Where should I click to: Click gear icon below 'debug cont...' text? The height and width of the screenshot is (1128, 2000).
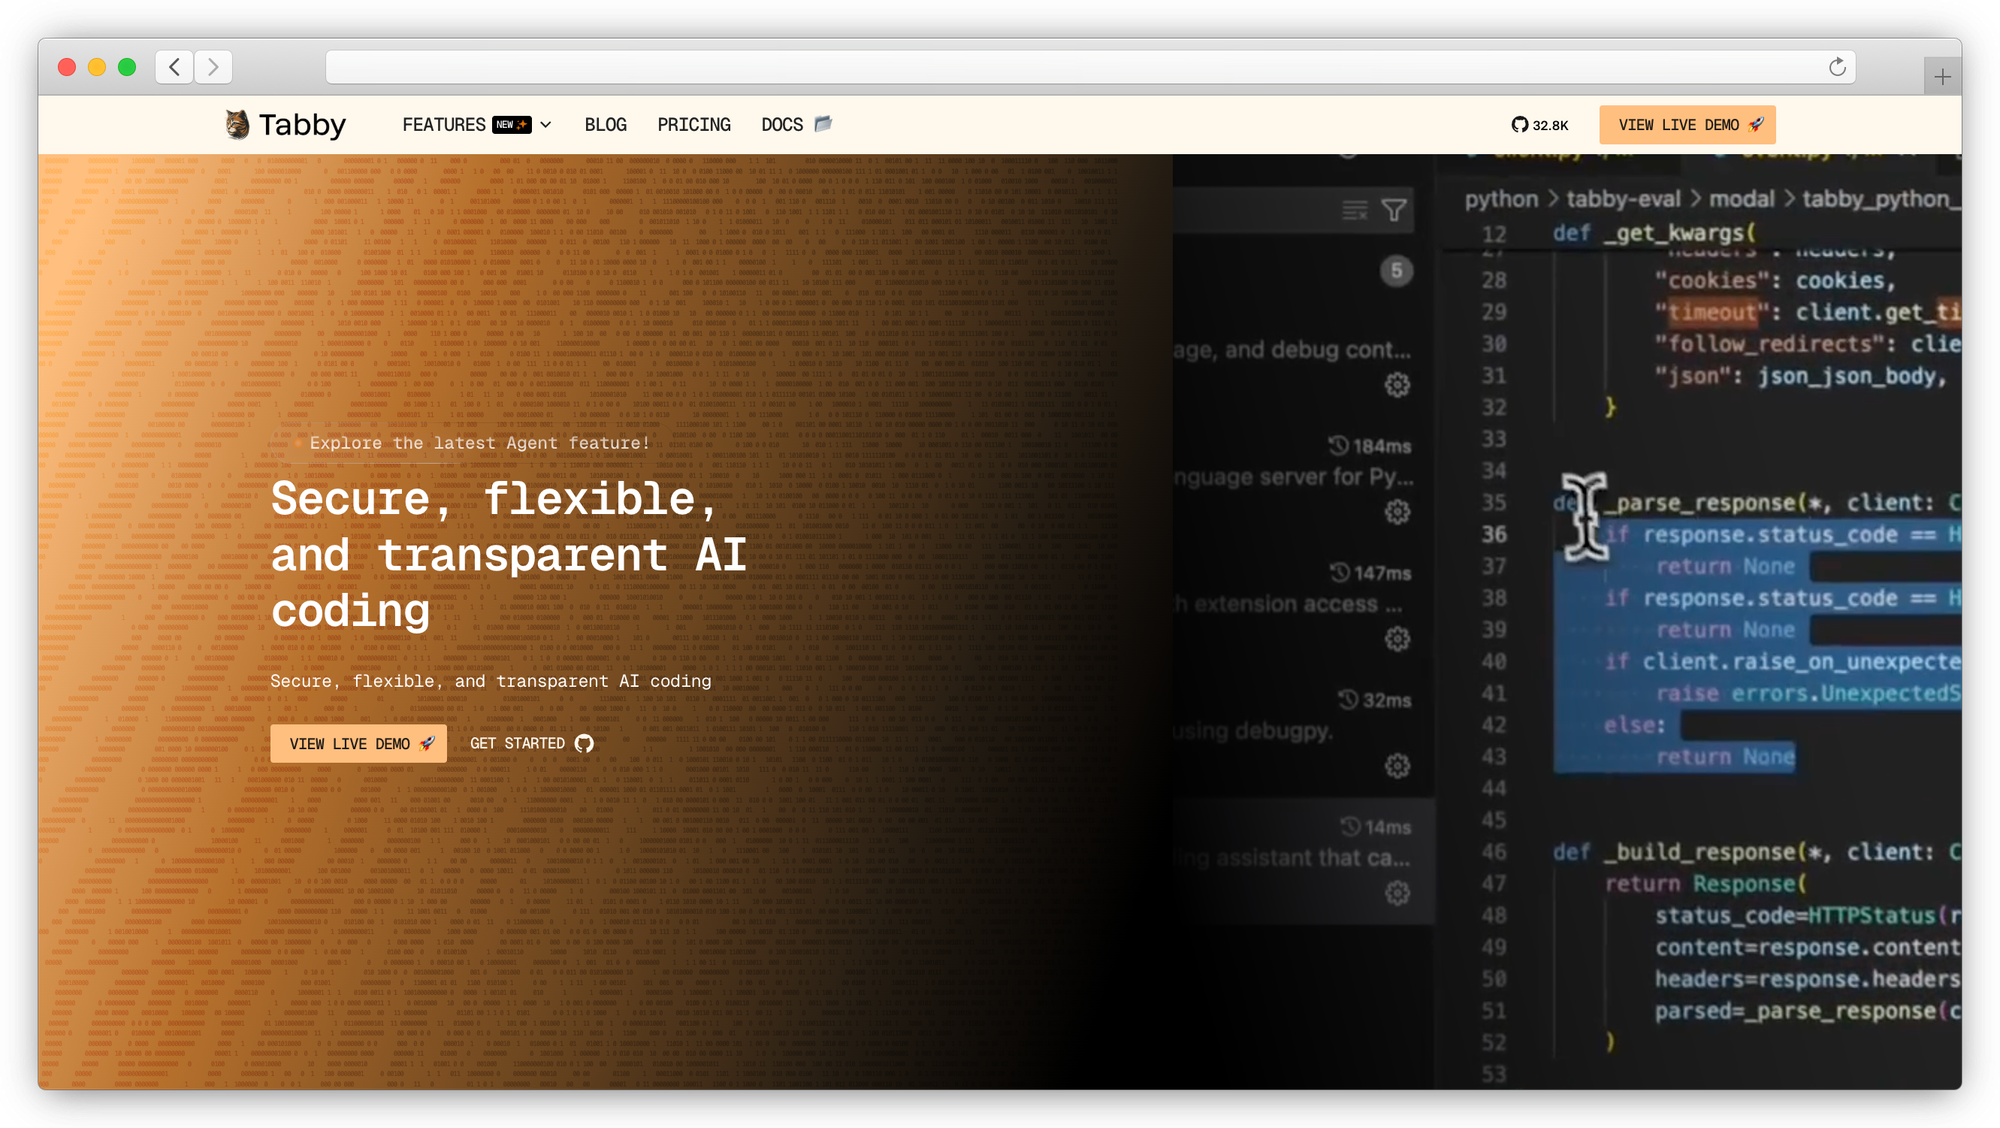point(1397,385)
